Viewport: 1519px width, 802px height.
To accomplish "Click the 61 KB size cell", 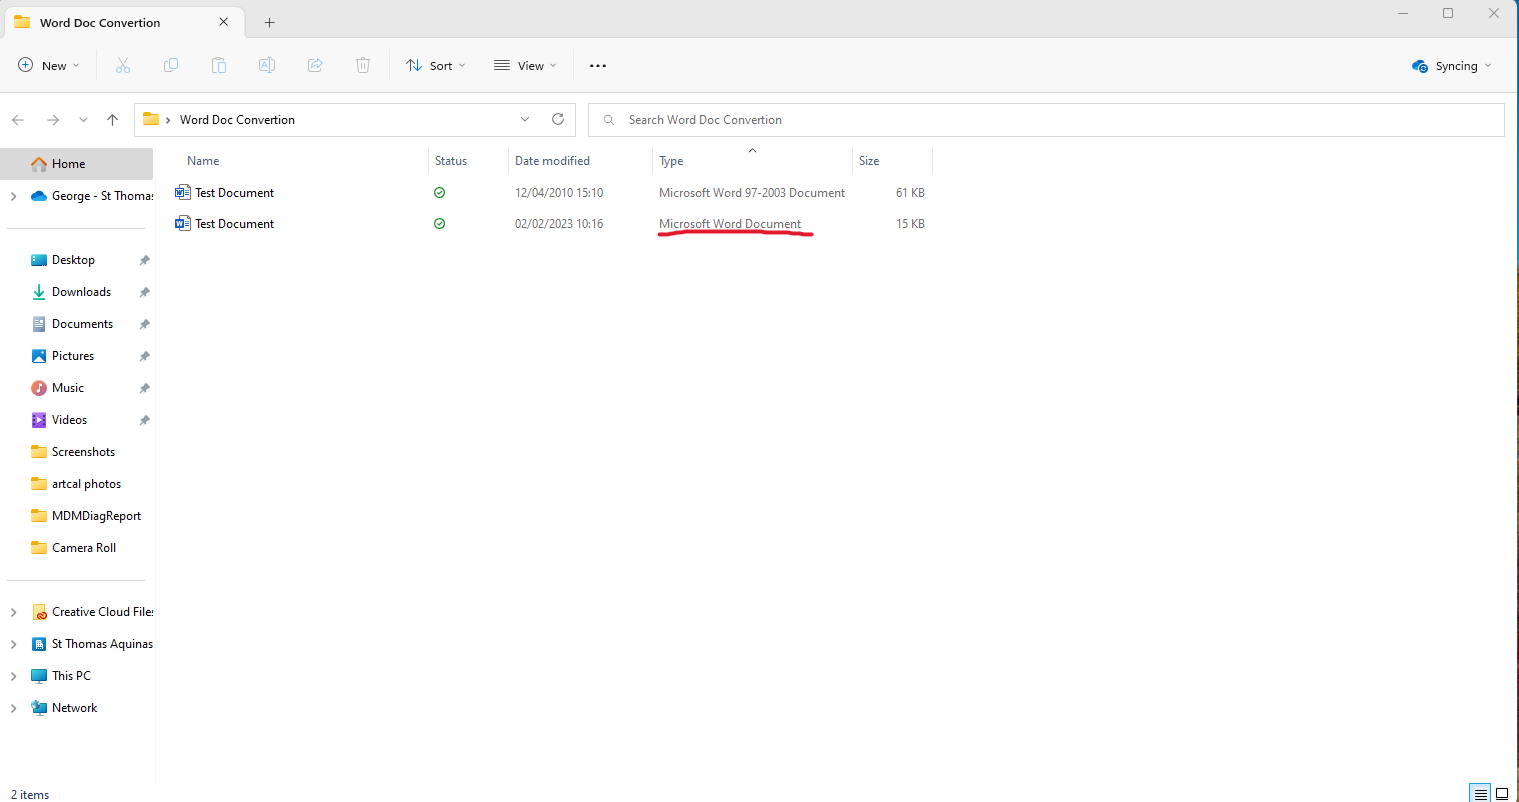I will coord(910,193).
